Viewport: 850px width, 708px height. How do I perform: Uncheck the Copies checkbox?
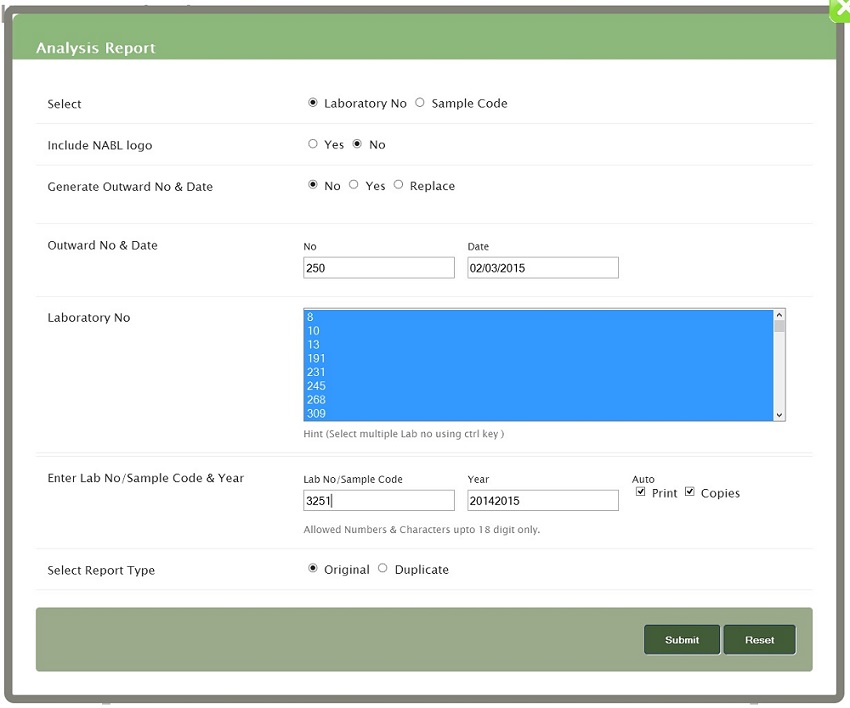pyautogui.click(x=690, y=492)
